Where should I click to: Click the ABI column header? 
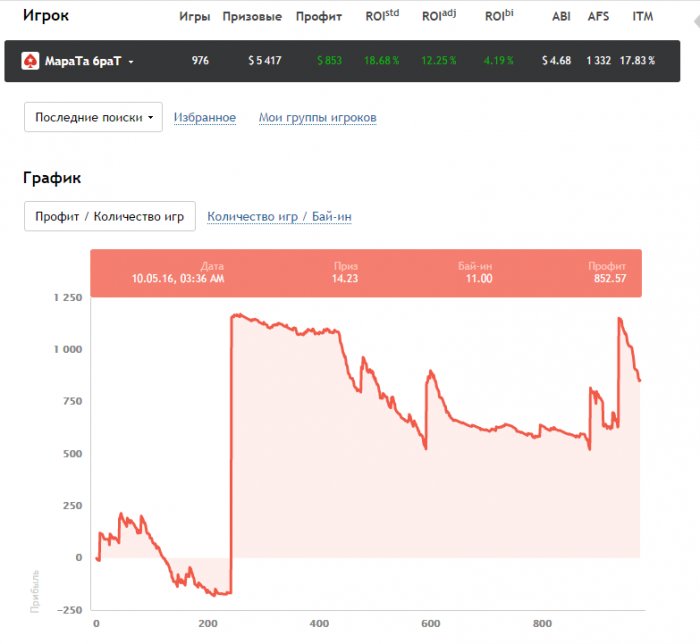[561, 17]
